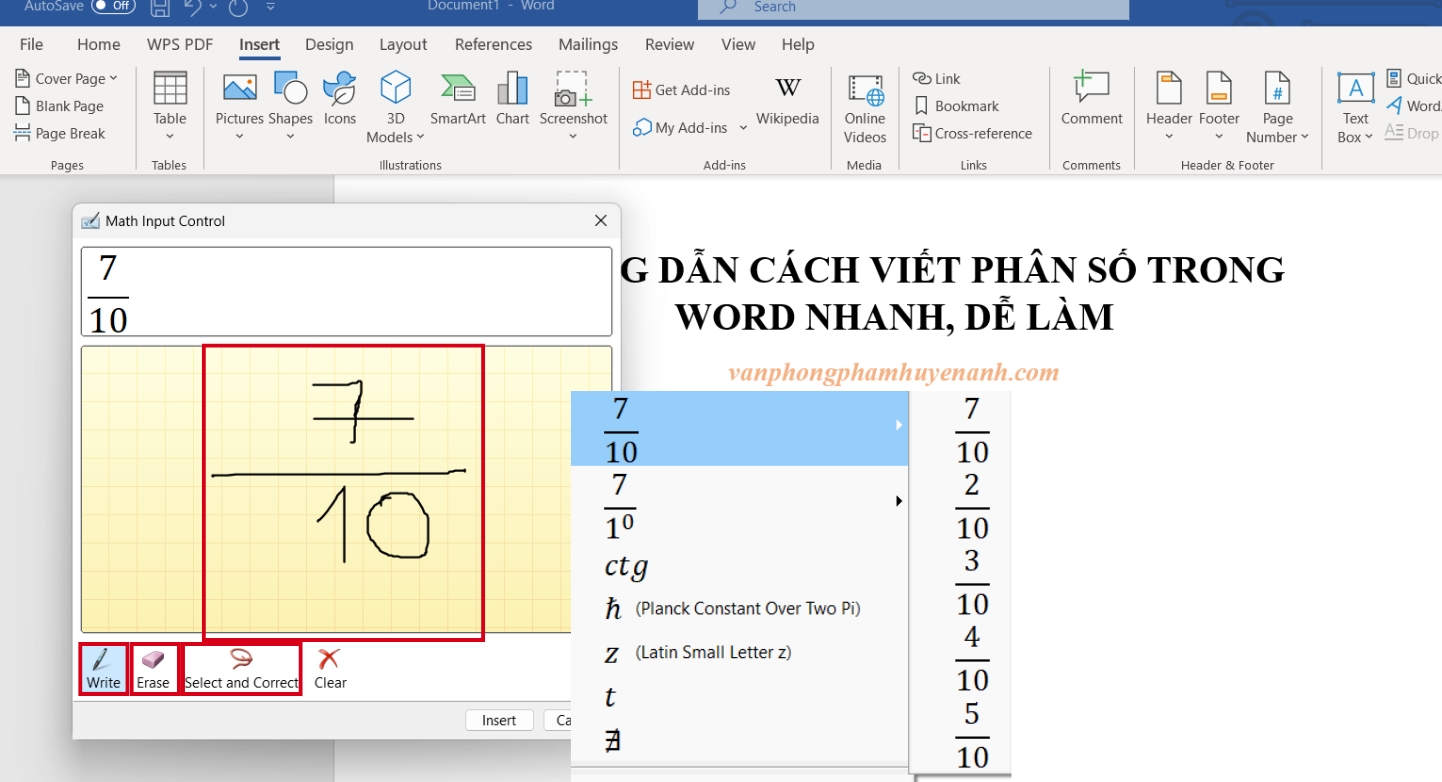The width and height of the screenshot is (1442, 782).
Task: Select the Erase tool
Action: point(153,669)
